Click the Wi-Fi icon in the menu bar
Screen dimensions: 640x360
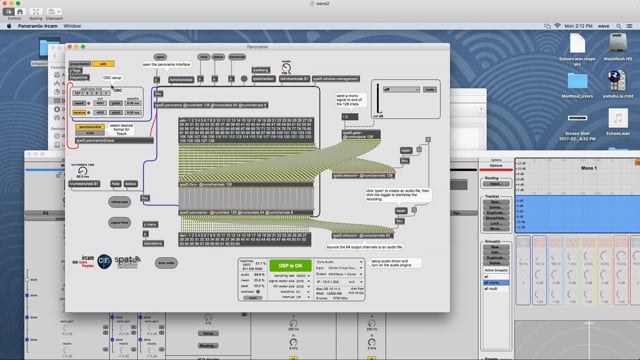pyautogui.click(x=557, y=26)
